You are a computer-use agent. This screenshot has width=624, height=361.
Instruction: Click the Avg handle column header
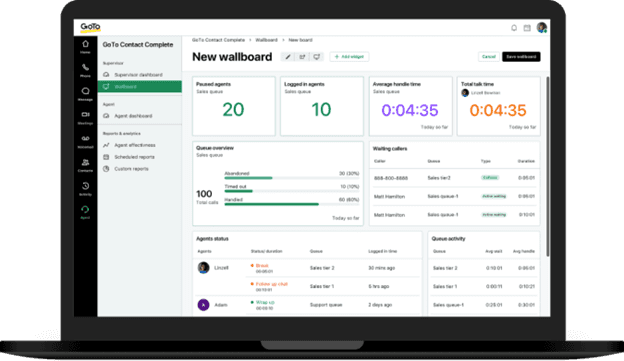pyautogui.click(x=524, y=252)
